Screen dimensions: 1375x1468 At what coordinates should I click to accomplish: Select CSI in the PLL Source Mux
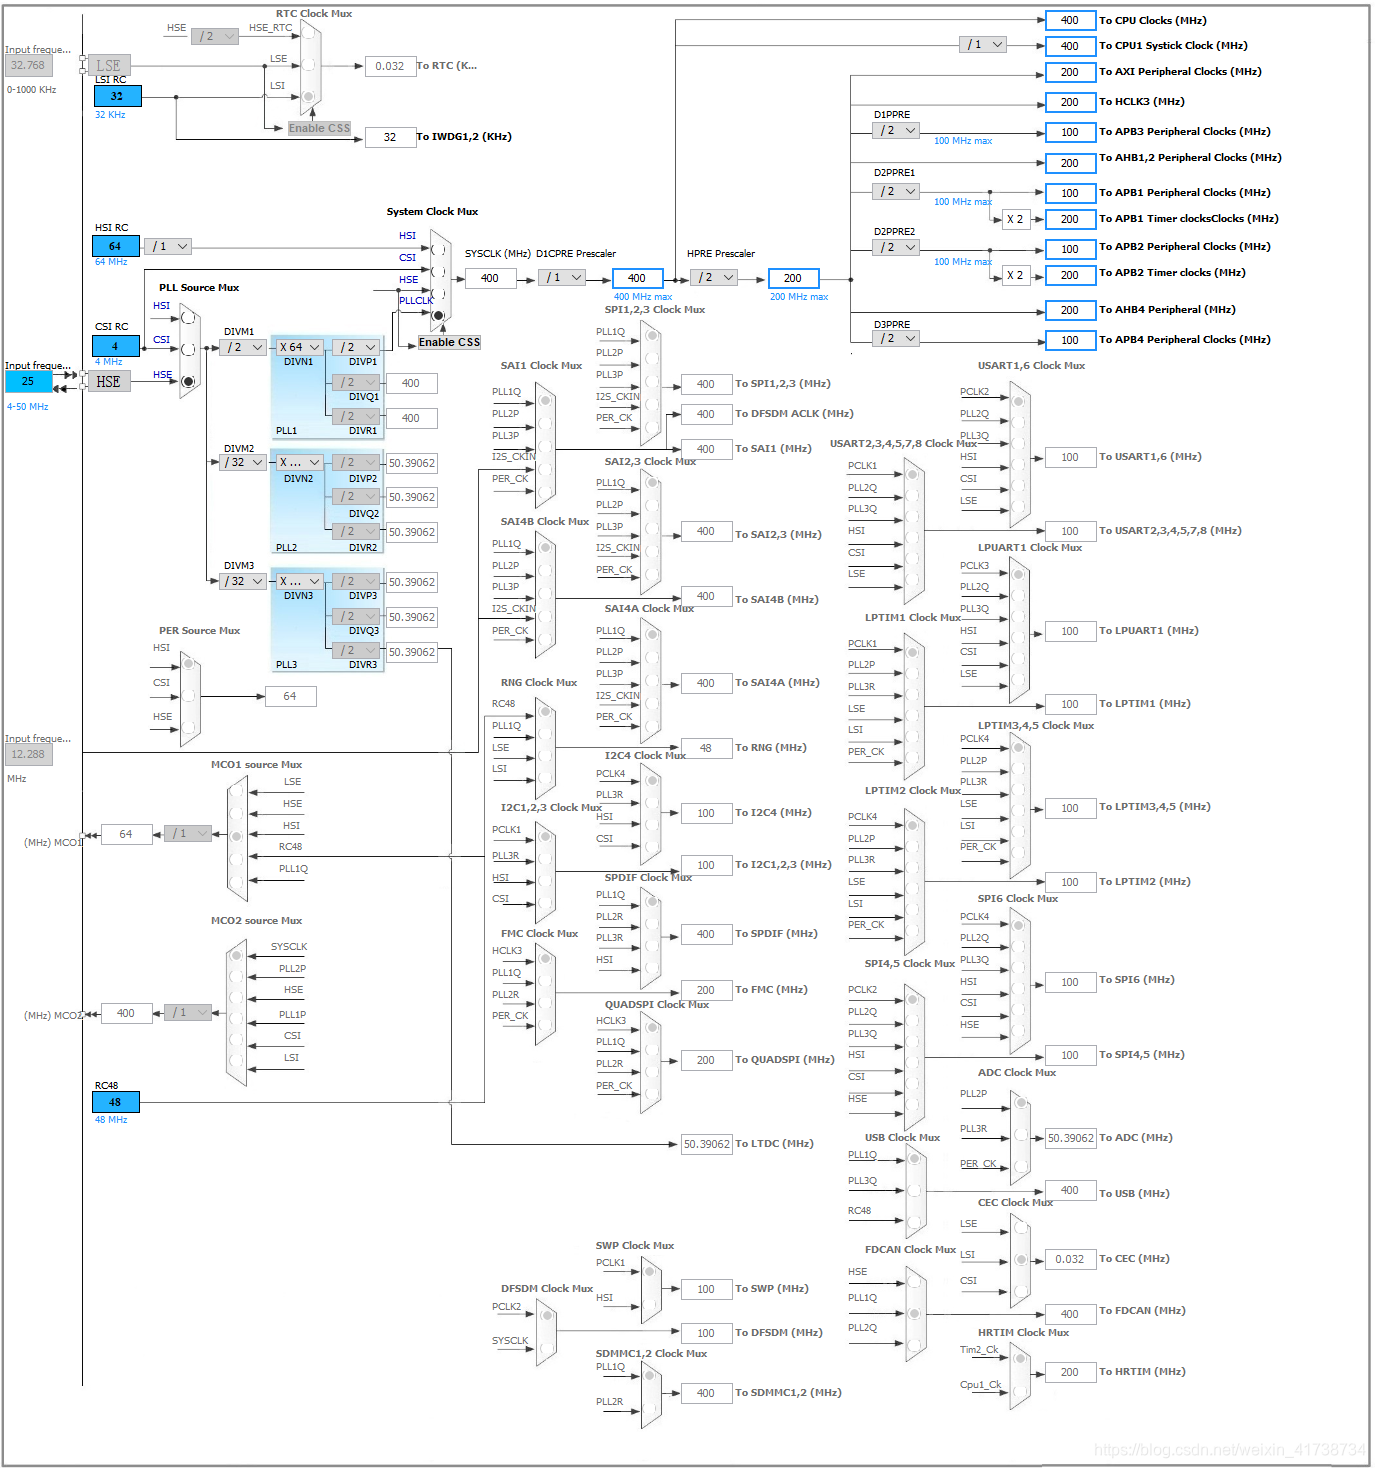point(188,349)
